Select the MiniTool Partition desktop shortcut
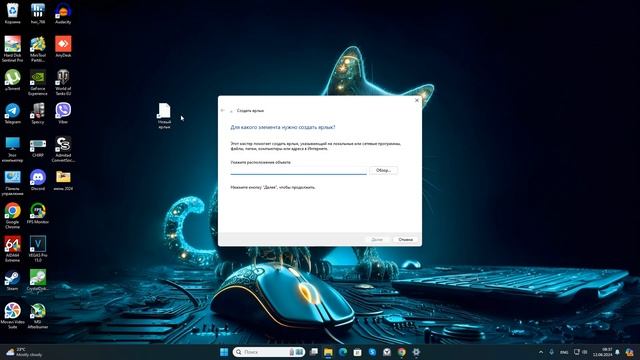The image size is (640, 360). point(38,49)
